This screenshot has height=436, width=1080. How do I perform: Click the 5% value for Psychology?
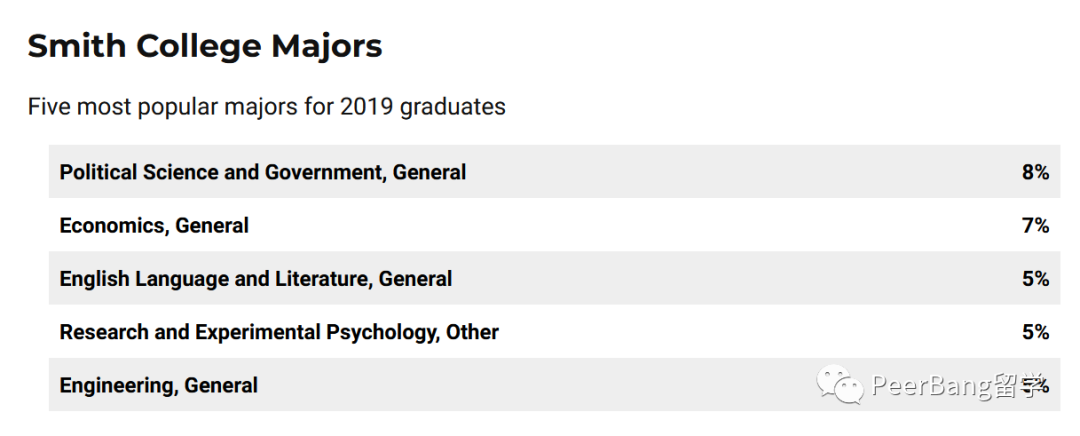(x=1035, y=332)
